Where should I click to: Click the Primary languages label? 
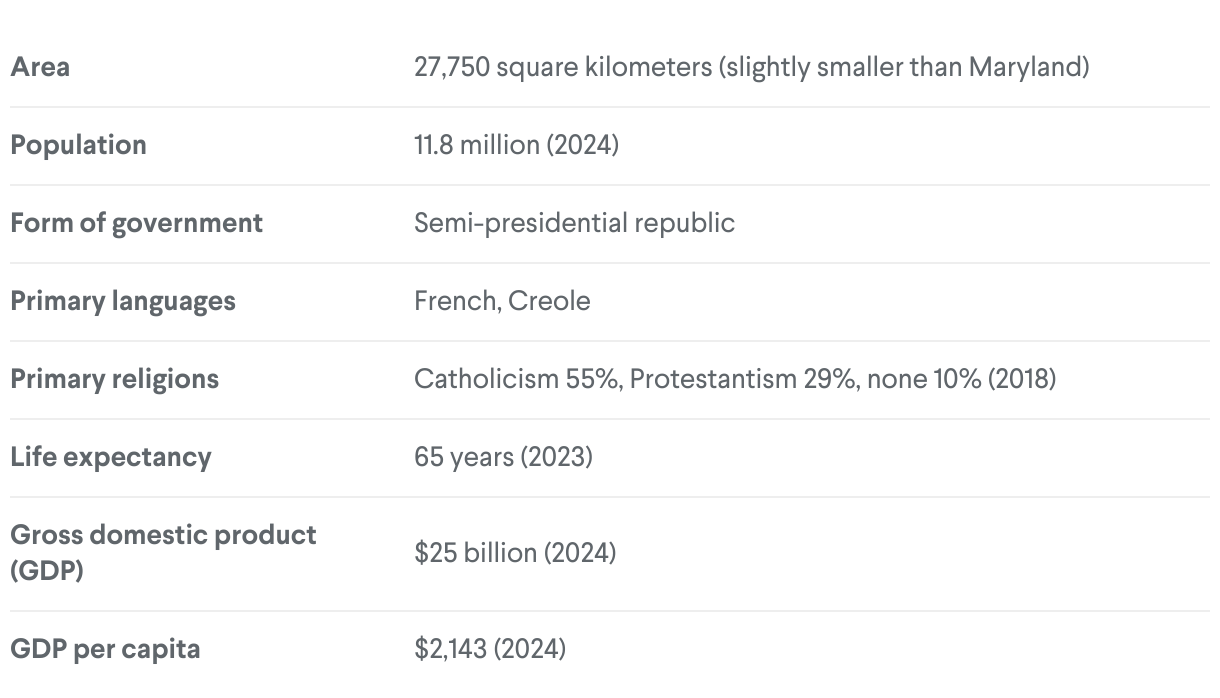coord(123,301)
